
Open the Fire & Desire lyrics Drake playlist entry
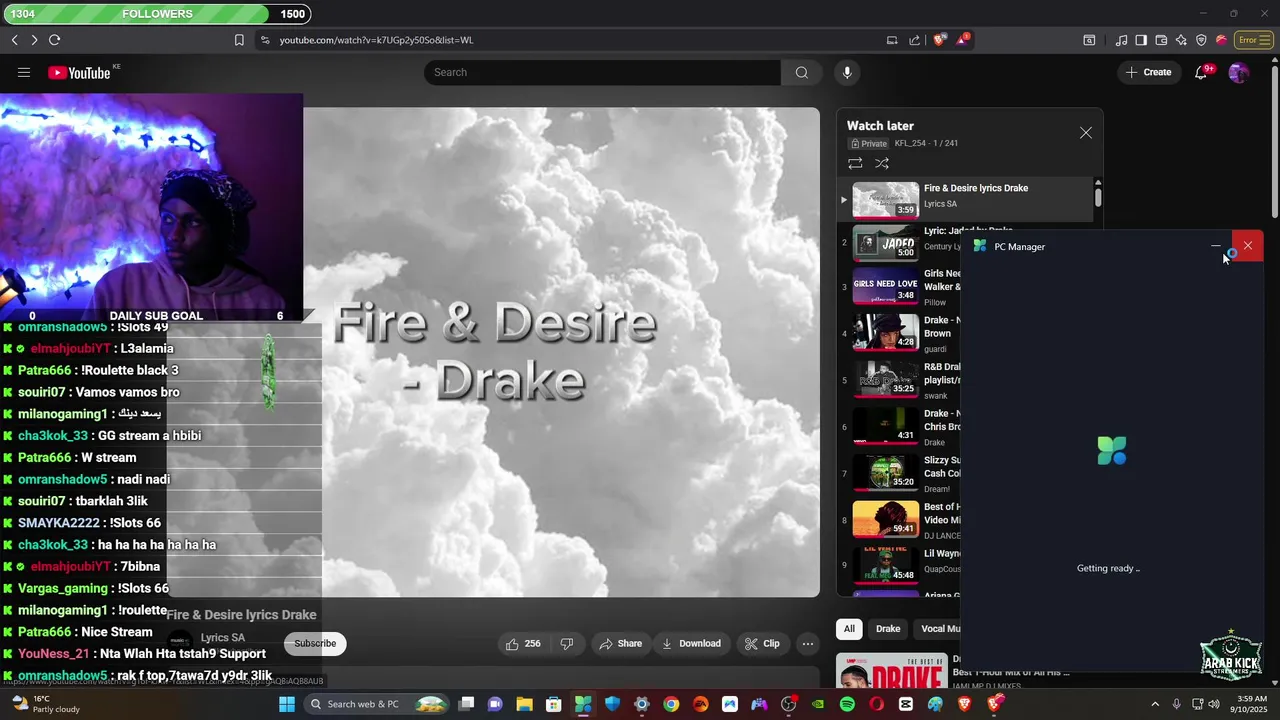coord(967,199)
